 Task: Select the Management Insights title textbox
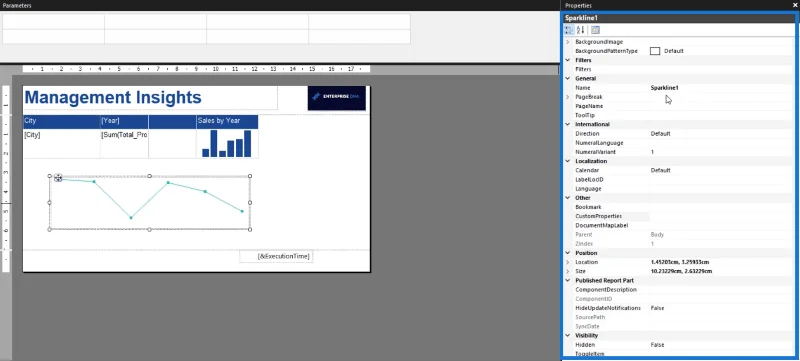tap(150, 97)
